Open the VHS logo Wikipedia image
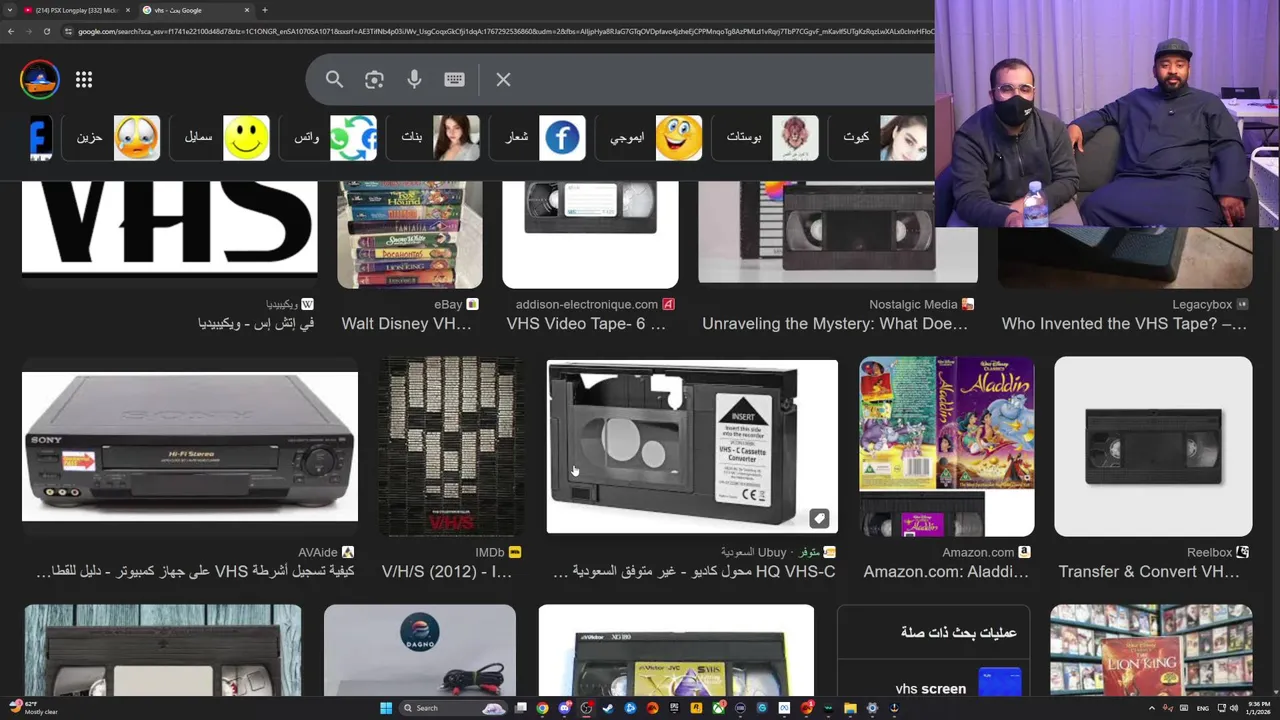This screenshot has width=1280, height=720. click(169, 228)
